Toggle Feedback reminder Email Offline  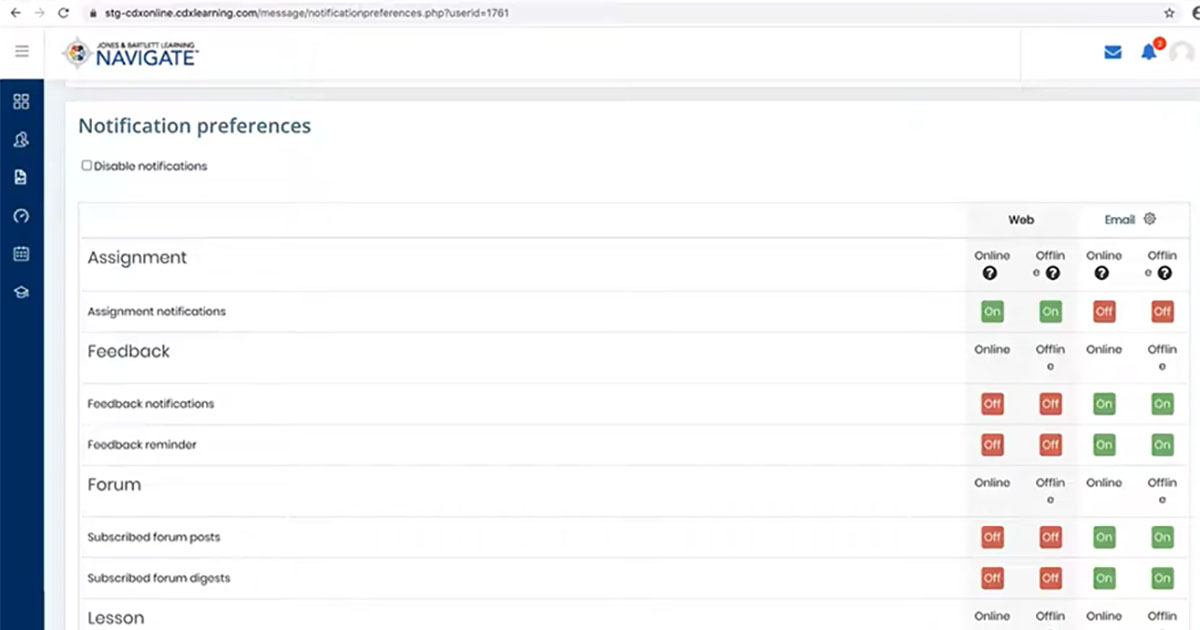click(x=1162, y=445)
